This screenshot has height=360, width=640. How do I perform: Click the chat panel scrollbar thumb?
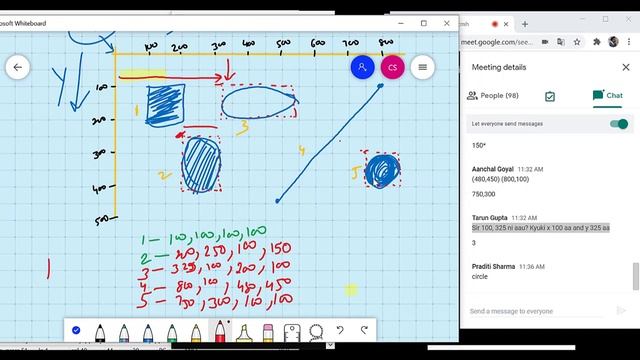click(x=636, y=276)
